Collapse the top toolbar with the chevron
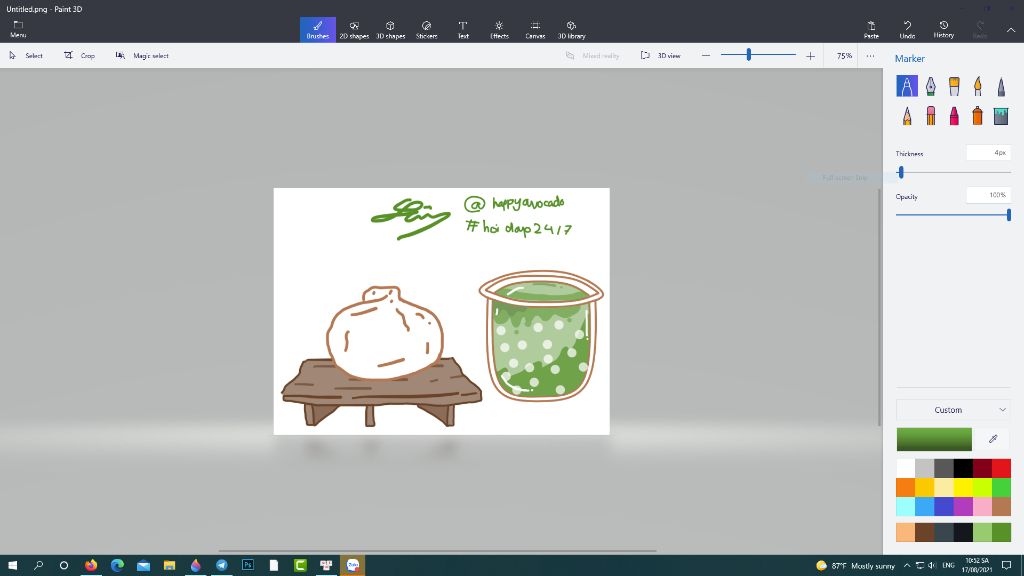This screenshot has width=1024, height=576. (x=1010, y=30)
